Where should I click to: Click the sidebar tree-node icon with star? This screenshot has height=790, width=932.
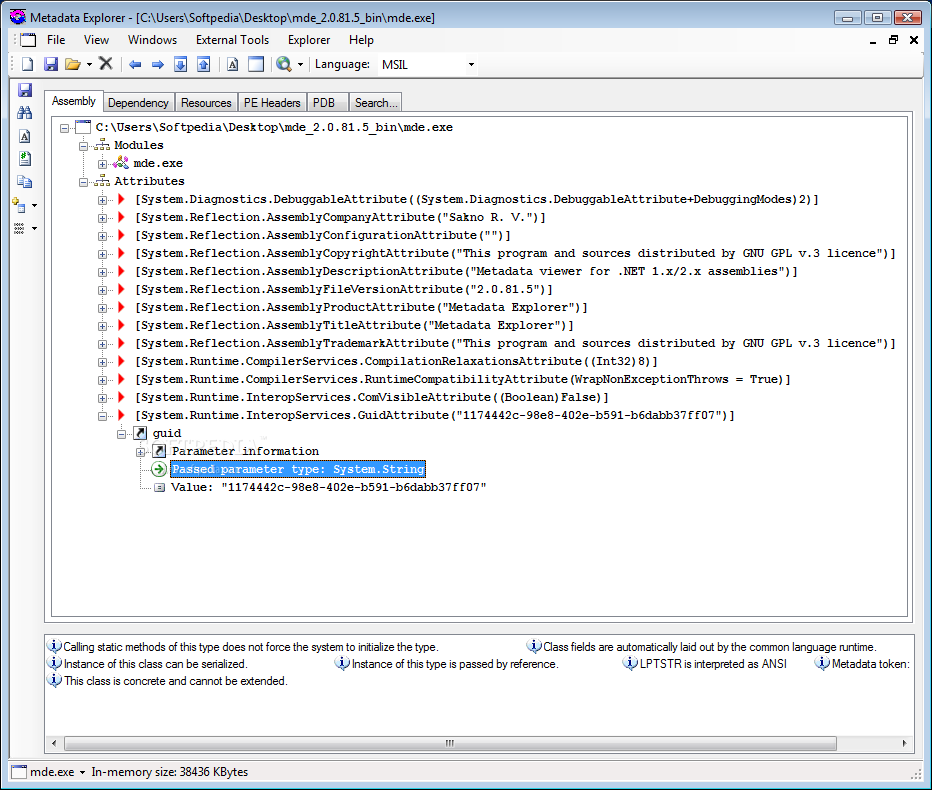(x=19, y=205)
